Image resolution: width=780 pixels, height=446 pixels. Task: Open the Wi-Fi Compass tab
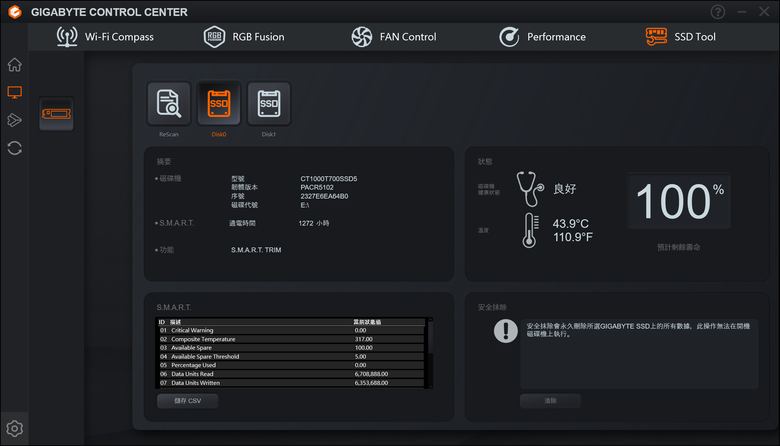click(x=105, y=37)
